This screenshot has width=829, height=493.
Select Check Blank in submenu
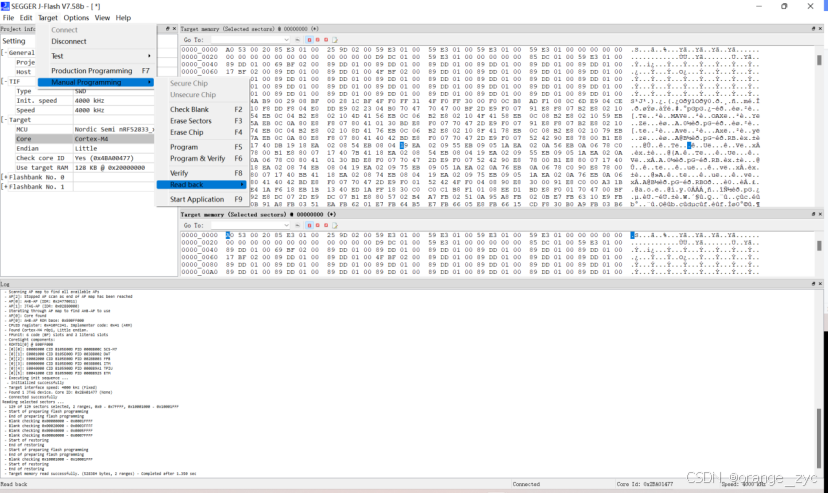(201, 109)
